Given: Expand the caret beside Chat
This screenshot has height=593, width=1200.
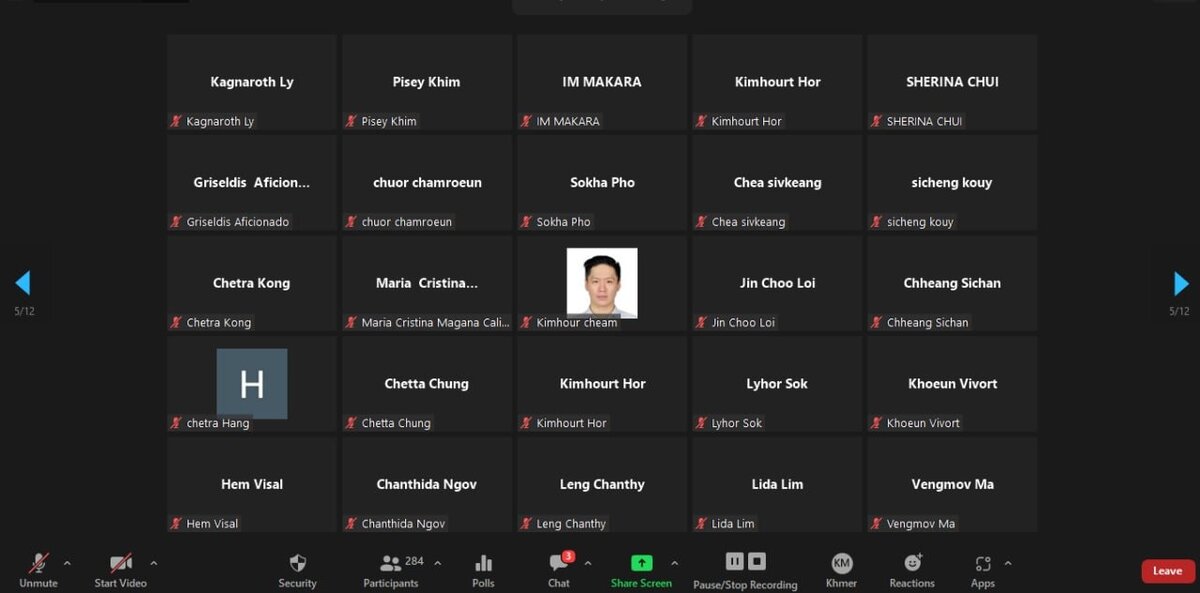Looking at the screenshot, I should [x=587, y=563].
